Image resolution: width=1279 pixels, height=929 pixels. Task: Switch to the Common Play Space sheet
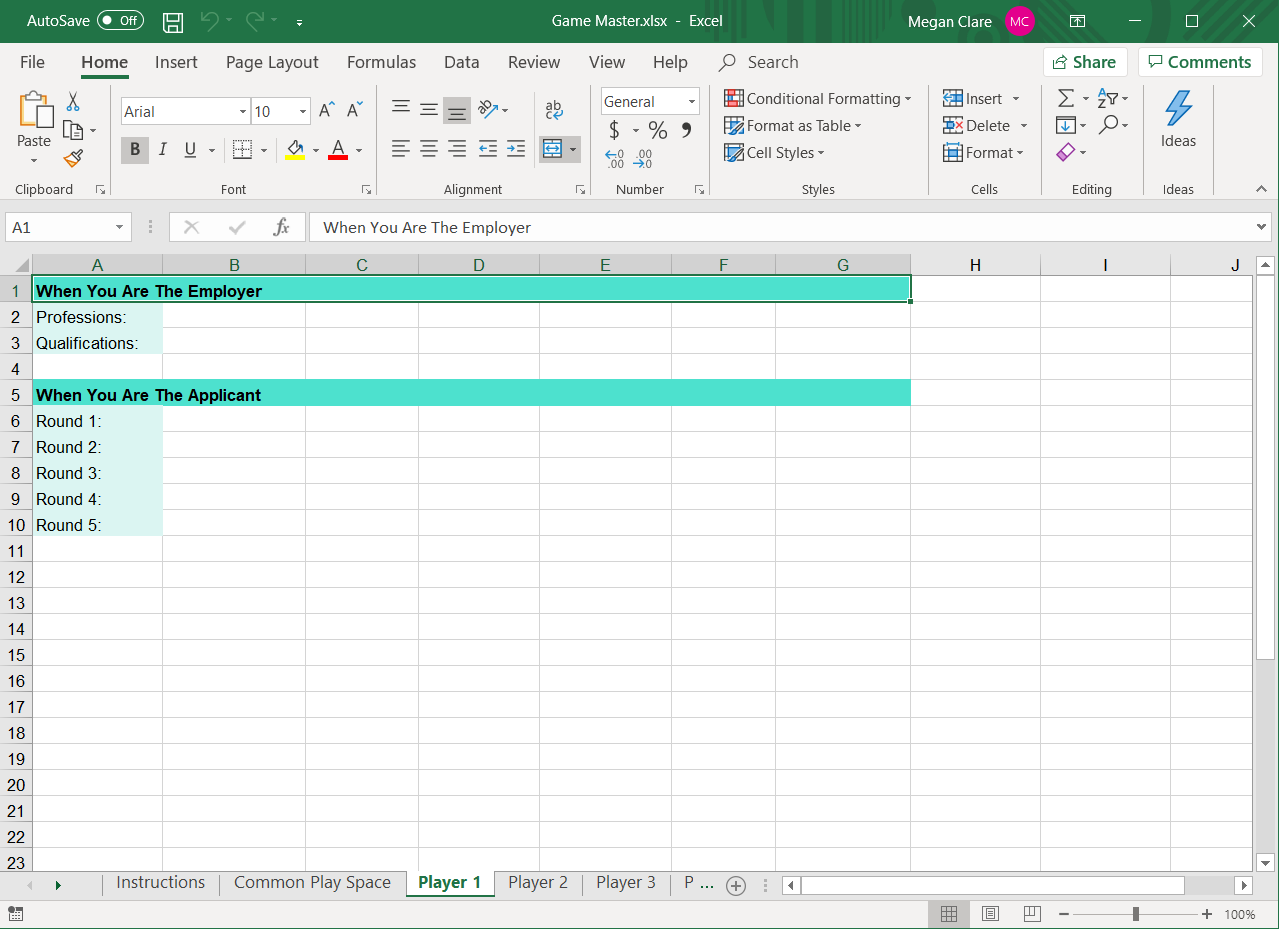tap(312, 883)
